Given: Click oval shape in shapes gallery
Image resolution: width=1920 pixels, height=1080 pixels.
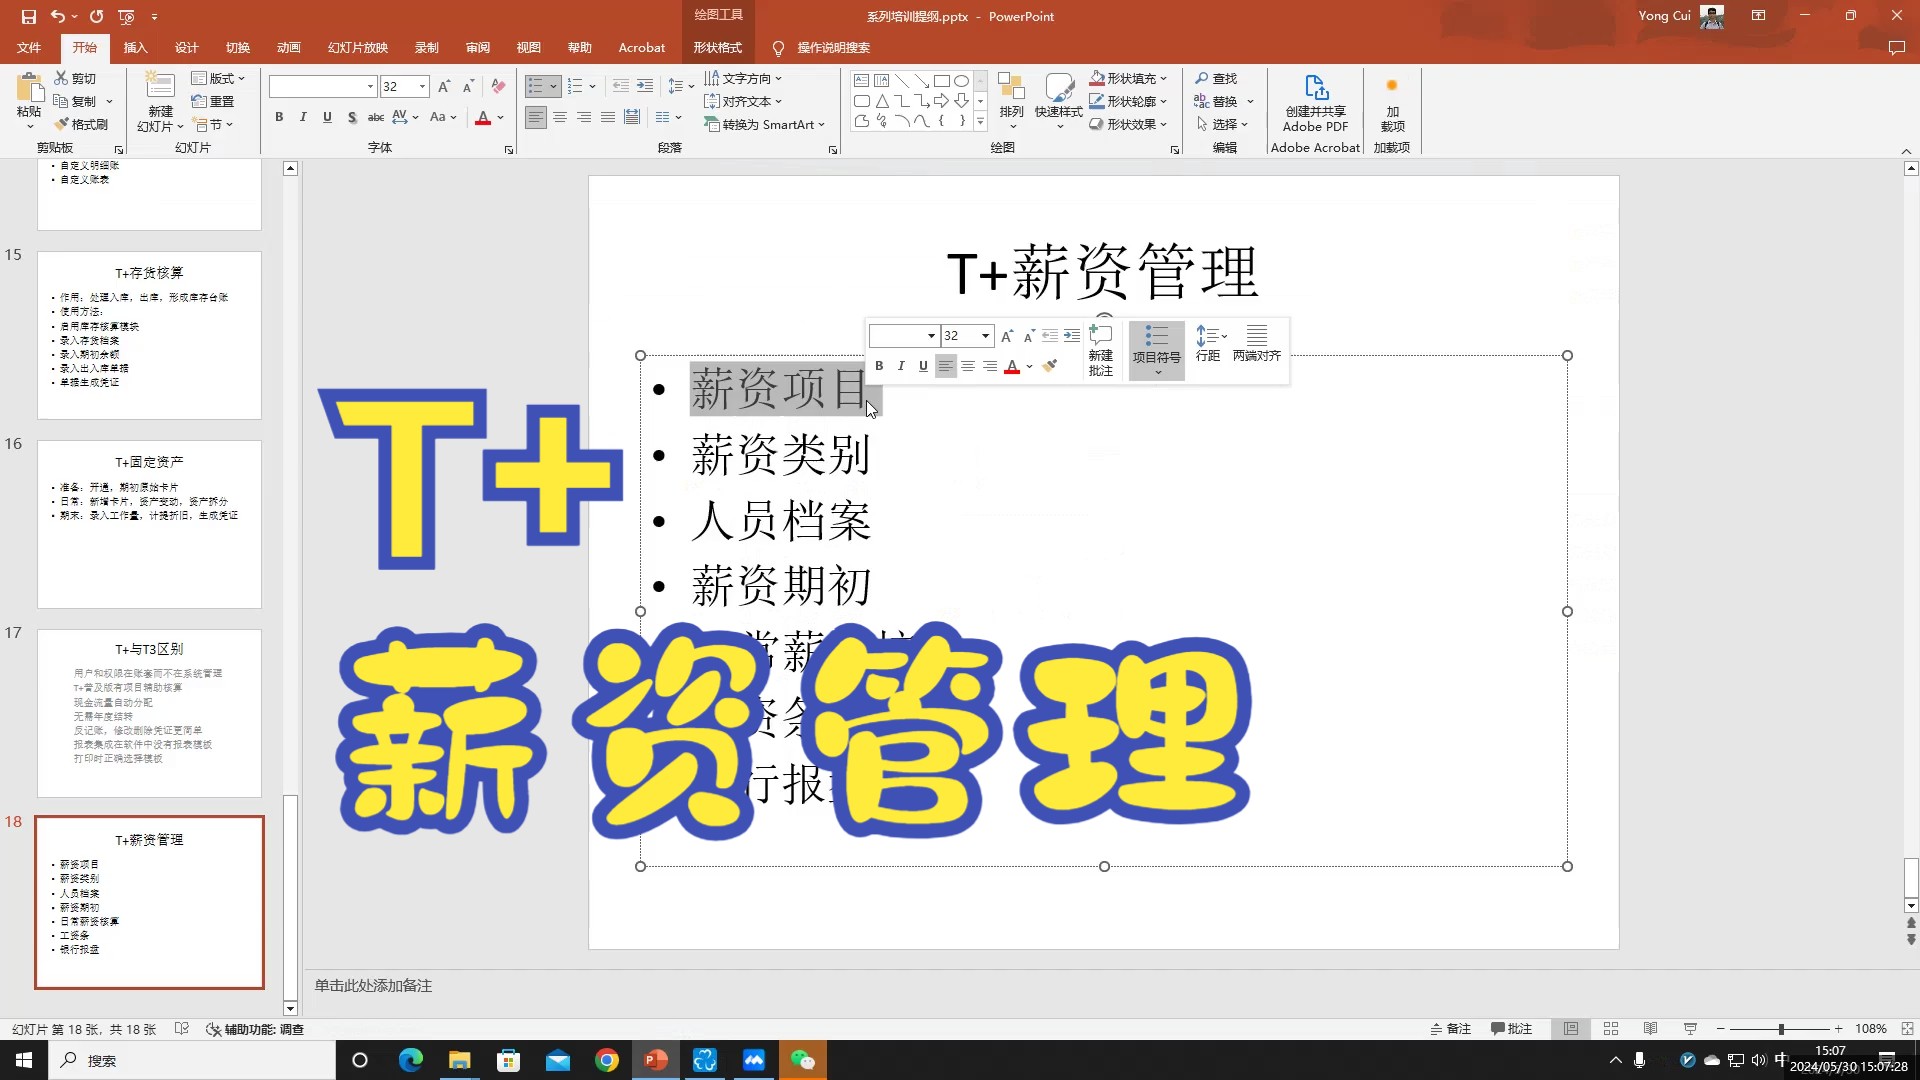Looking at the screenshot, I should click(x=961, y=80).
